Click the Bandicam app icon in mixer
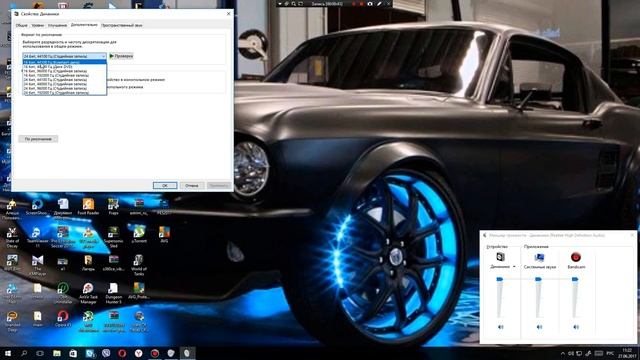 coord(576,257)
